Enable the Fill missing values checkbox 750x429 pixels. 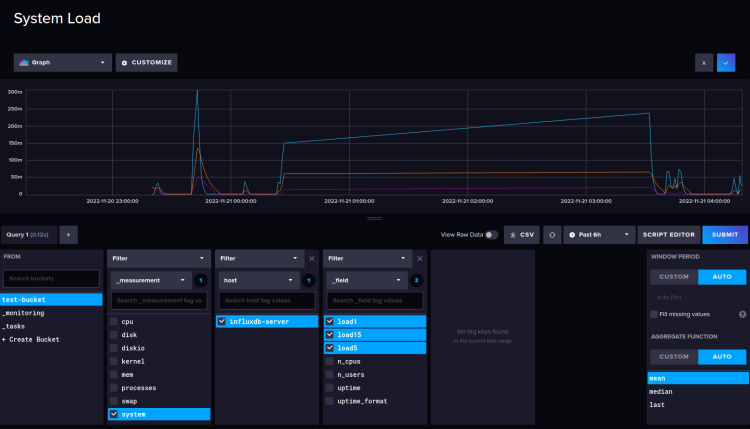[x=654, y=314]
